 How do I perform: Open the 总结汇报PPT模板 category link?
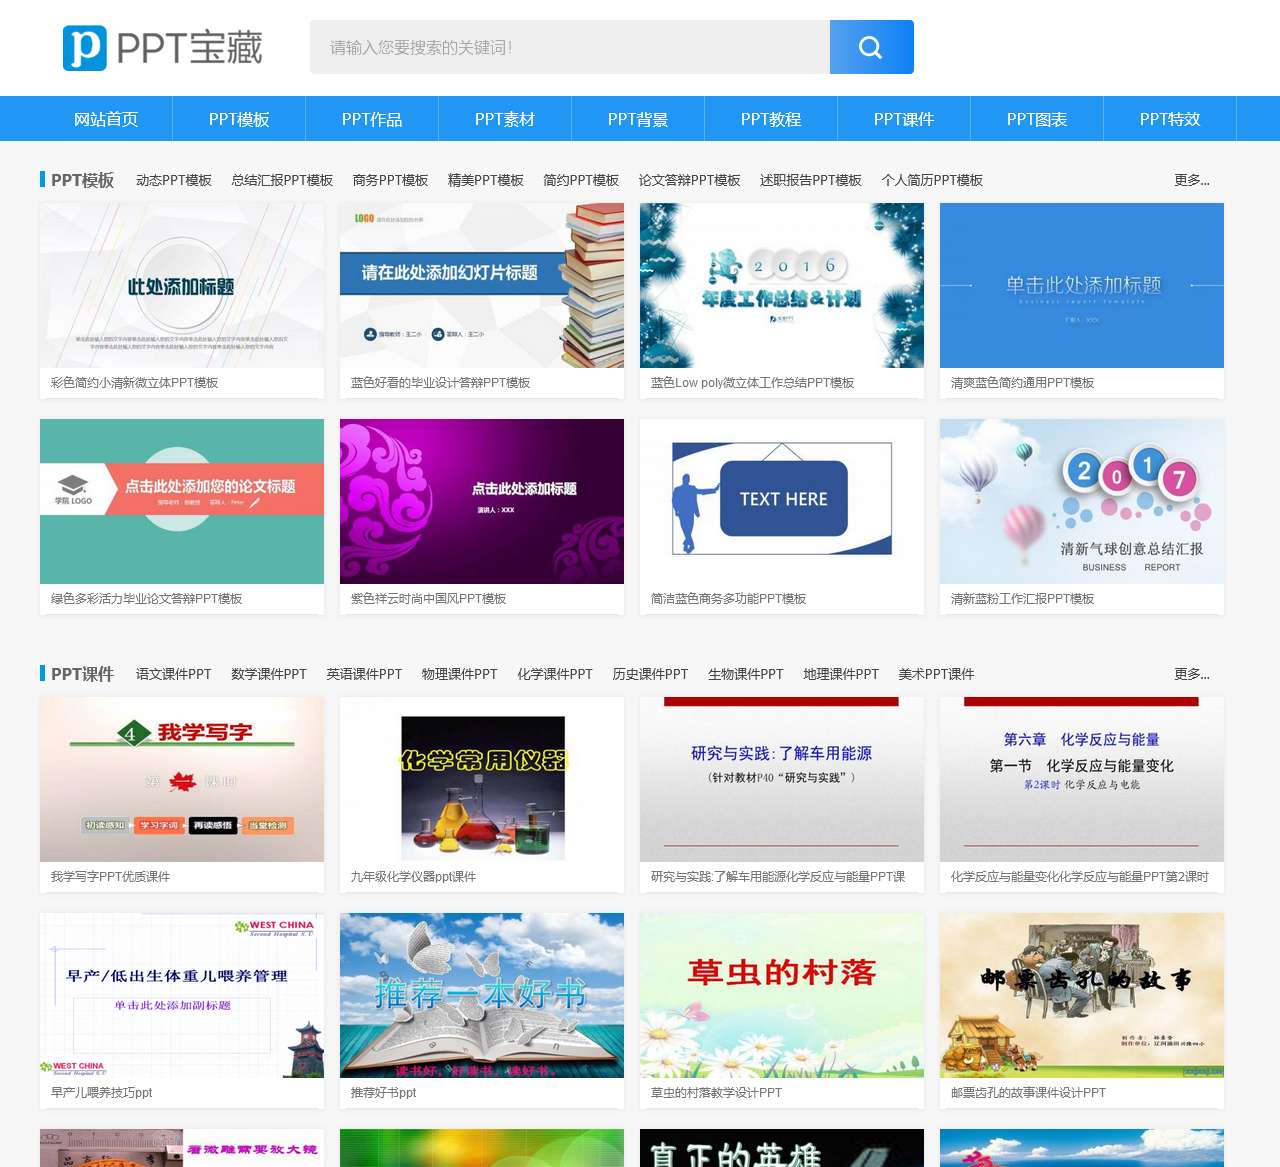pyautogui.click(x=282, y=180)
